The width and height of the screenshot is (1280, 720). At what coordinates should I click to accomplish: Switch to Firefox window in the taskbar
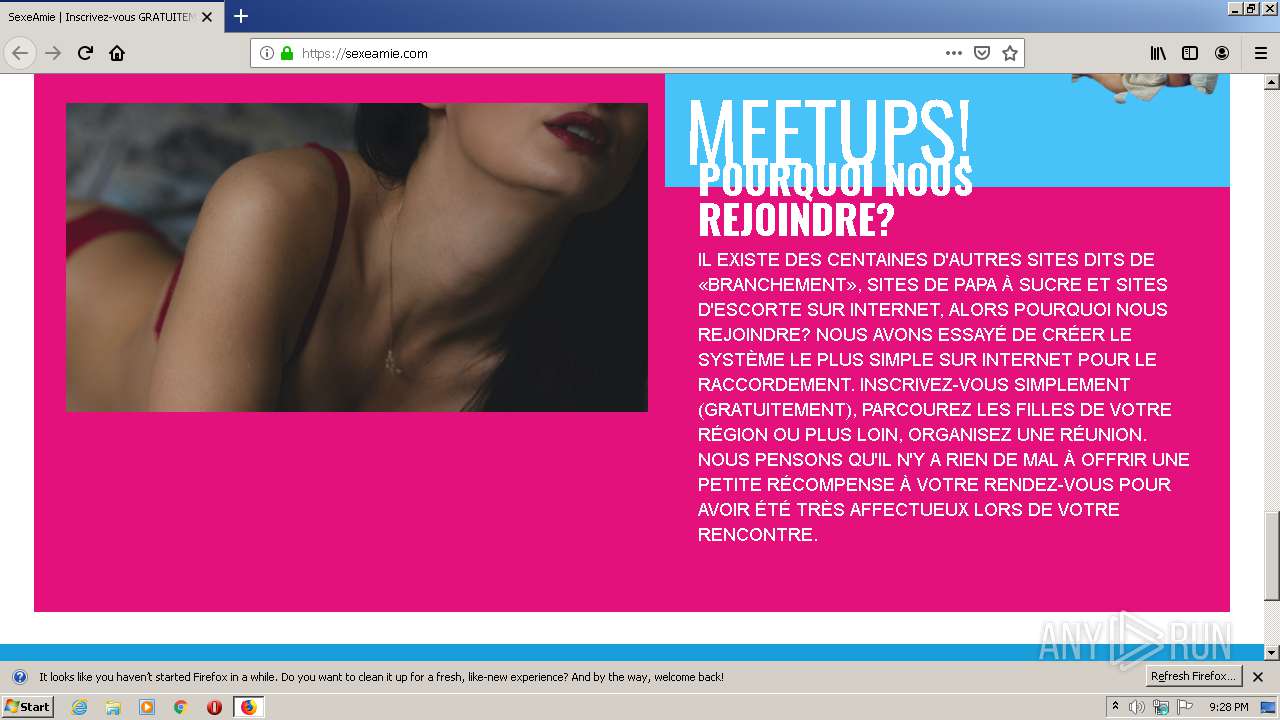(248, 707)
